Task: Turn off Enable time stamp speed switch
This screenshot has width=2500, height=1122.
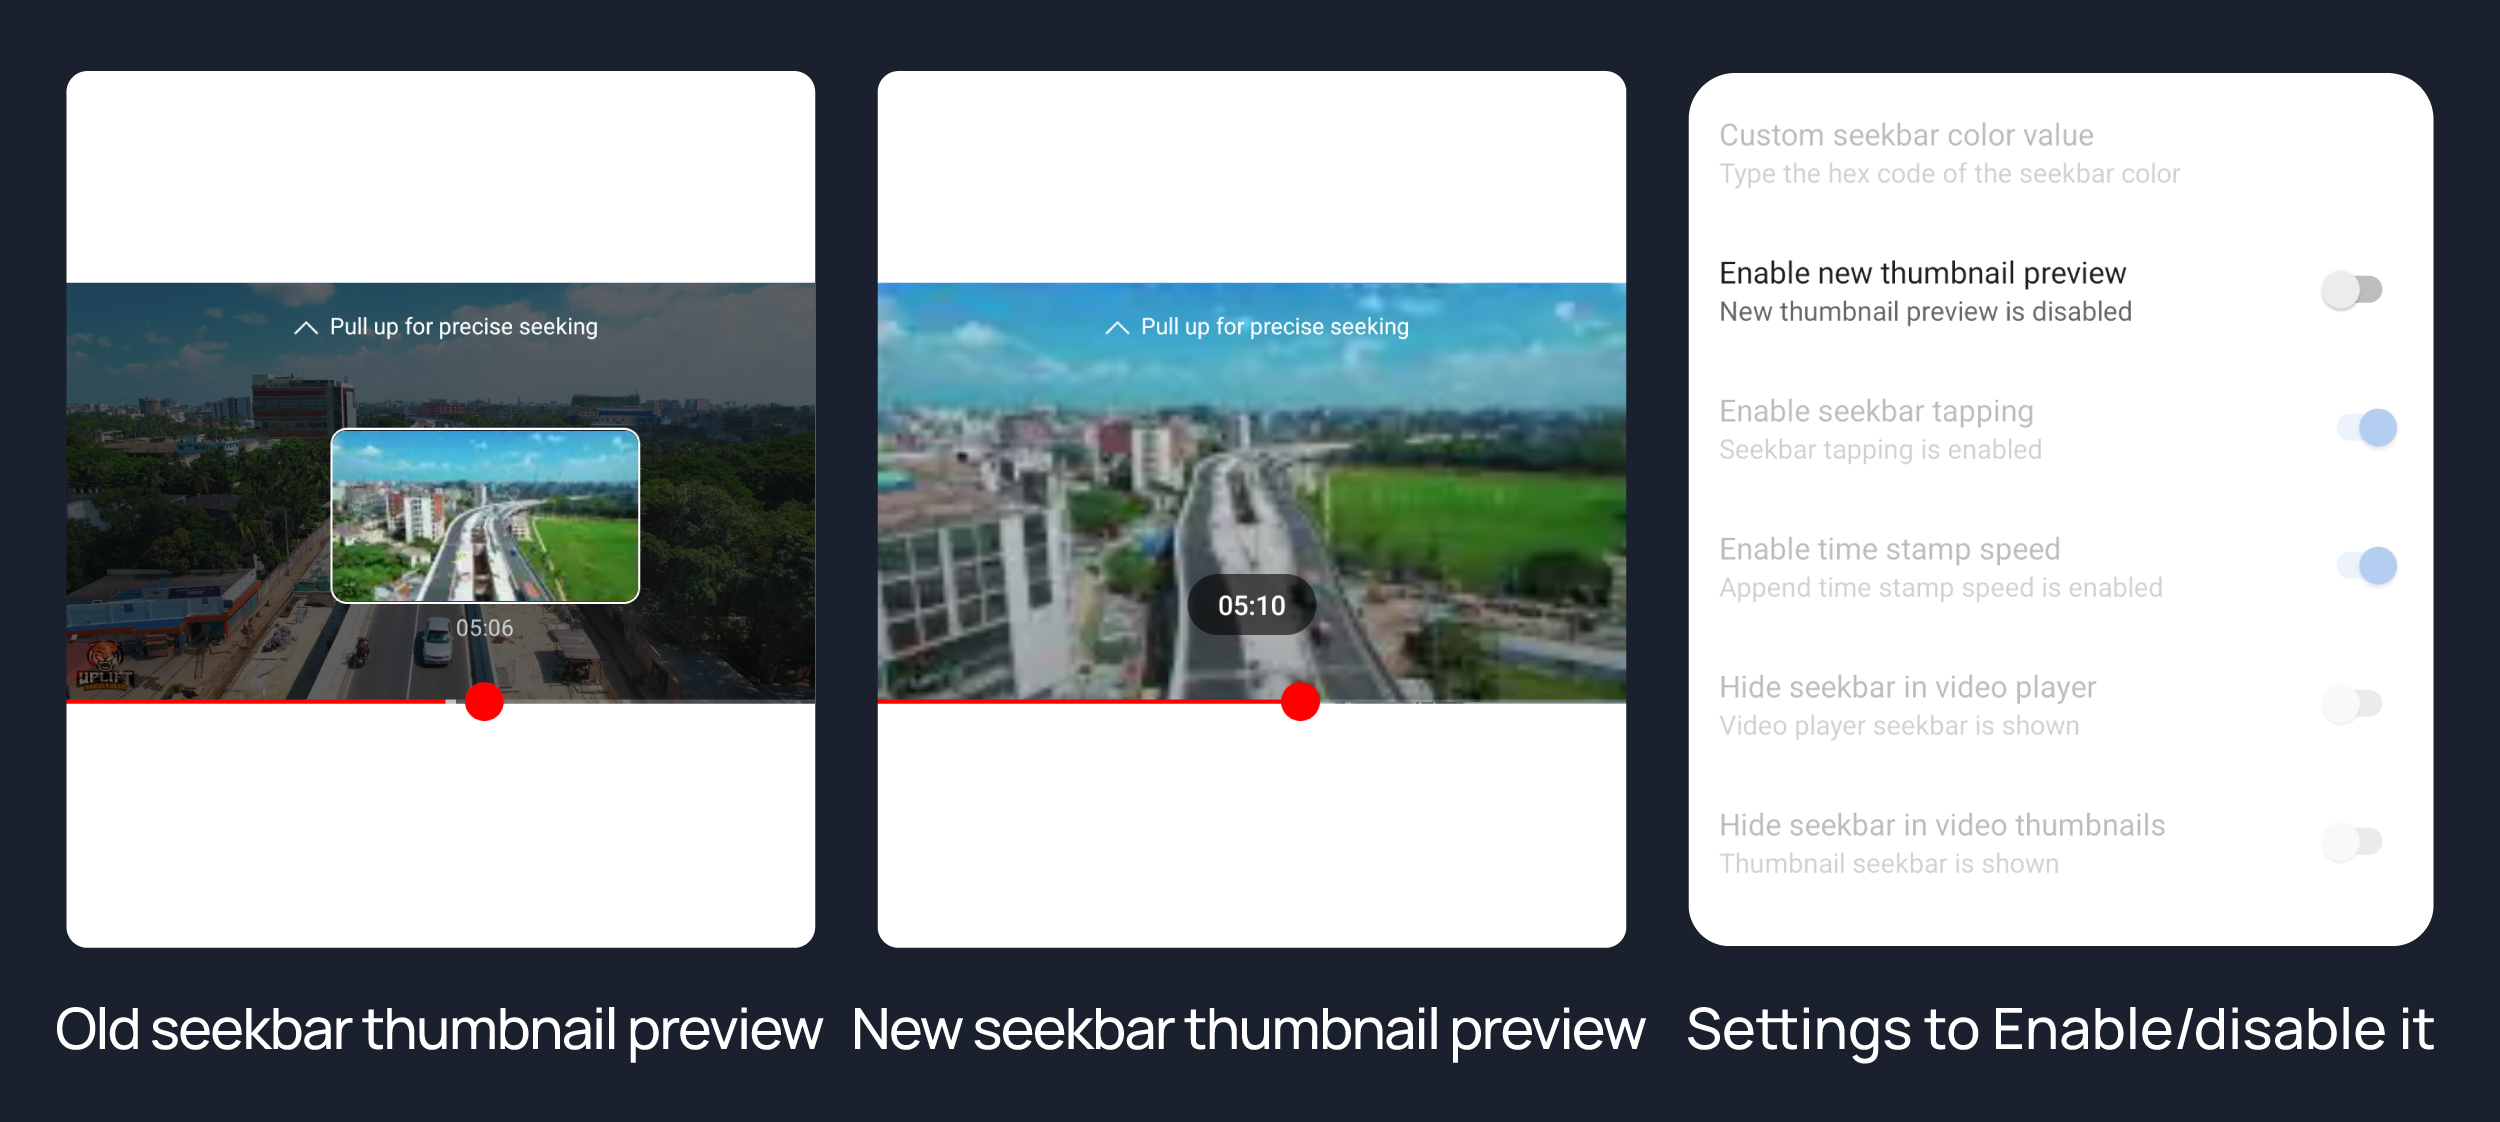Action: point(2367,566)
